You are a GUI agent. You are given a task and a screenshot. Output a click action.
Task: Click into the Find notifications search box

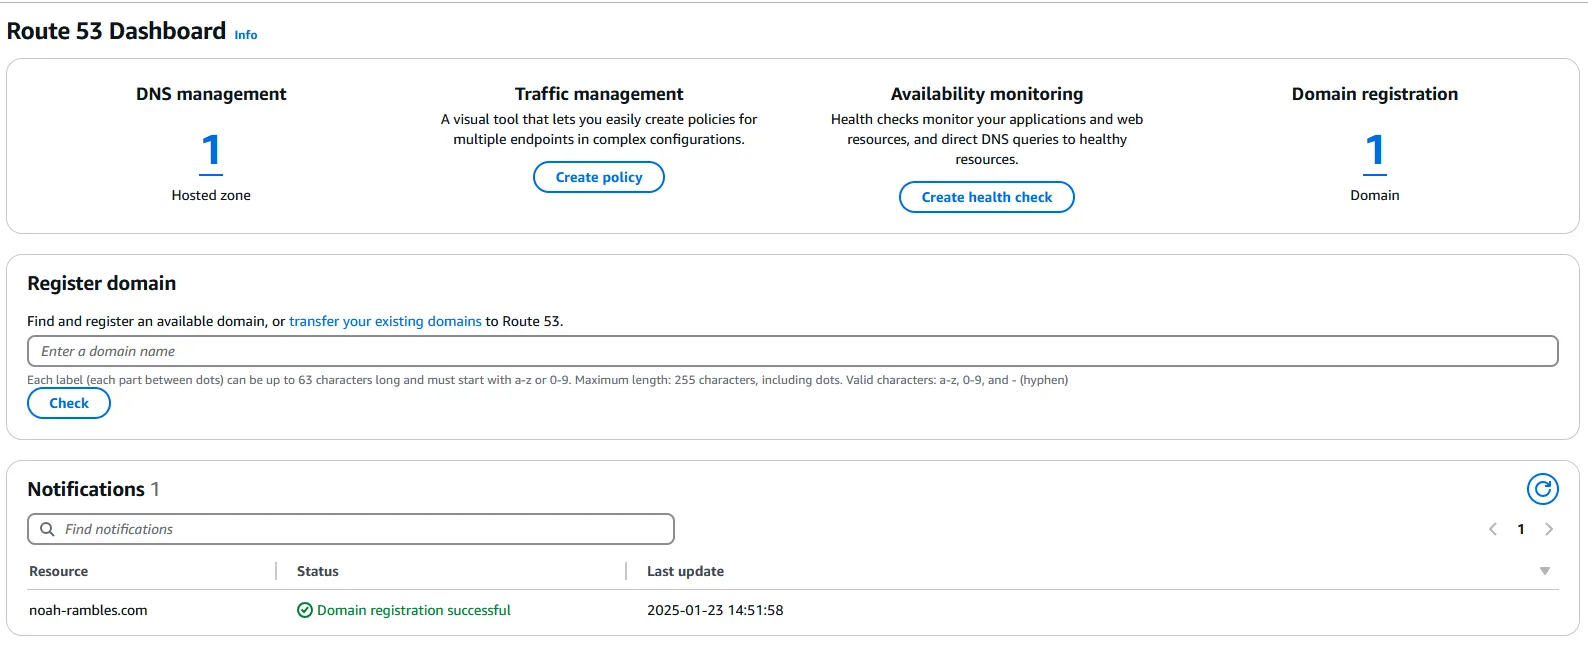tap(360, 529)
